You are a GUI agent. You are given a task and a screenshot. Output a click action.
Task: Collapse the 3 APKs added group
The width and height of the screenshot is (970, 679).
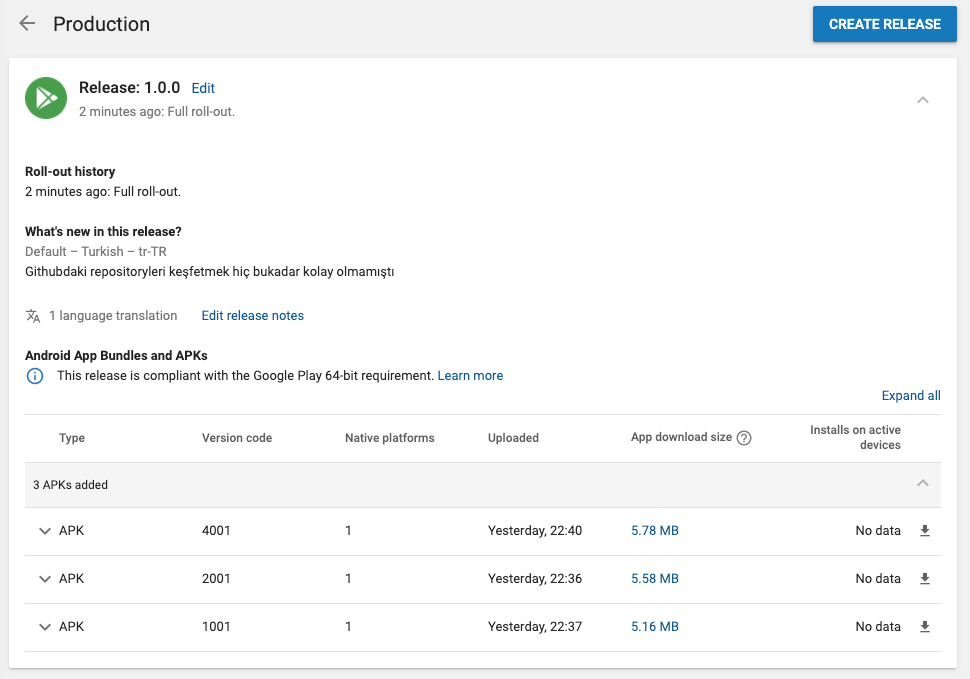tap(923, 484)
